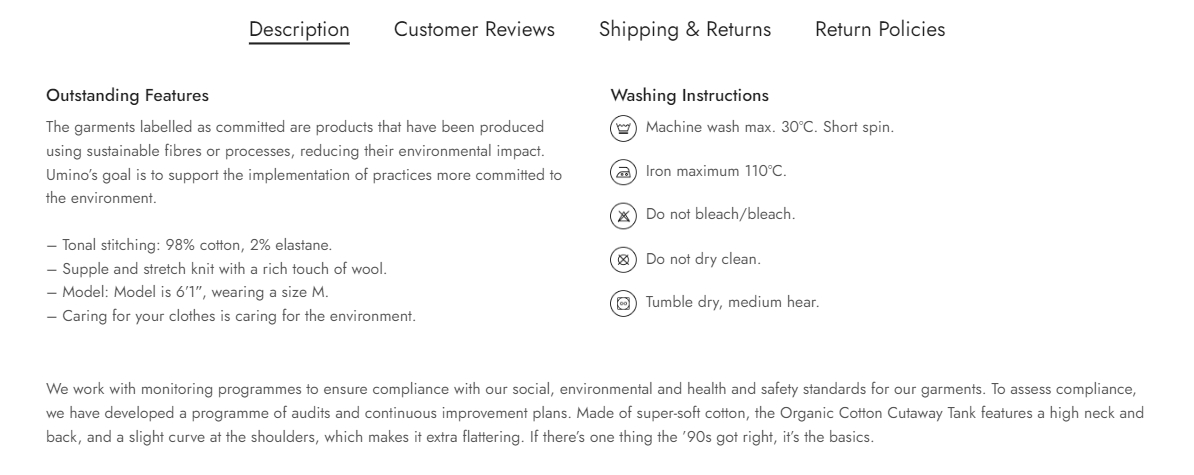Click the 'Caring for your clothes' line
1194x475 pixels.
click(x=231, y=317)
